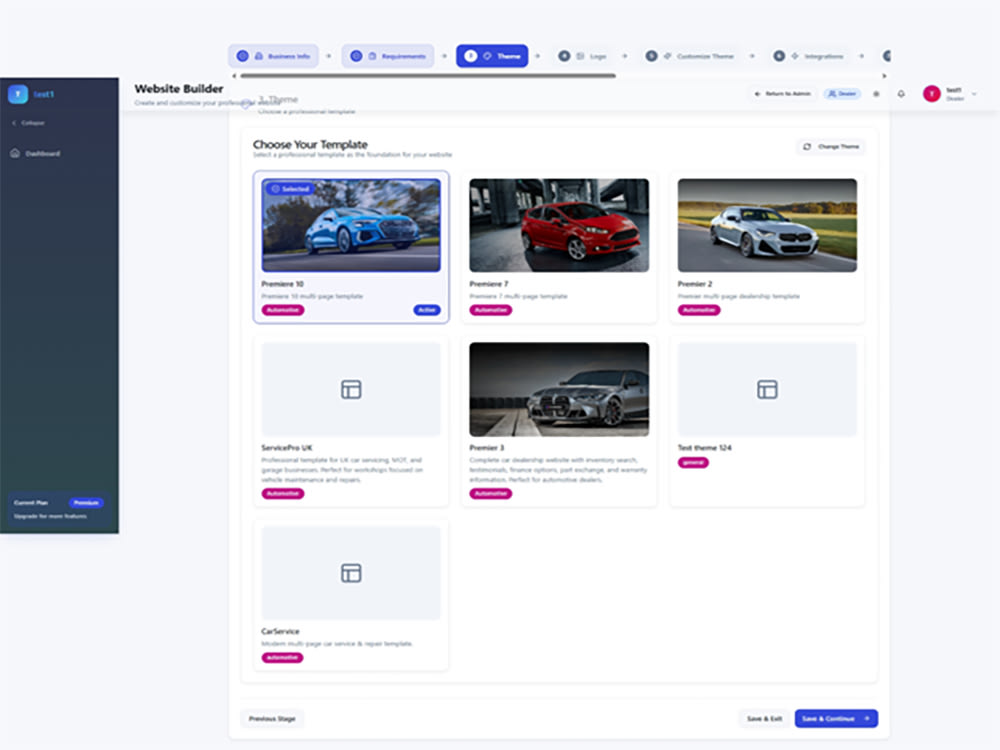
Task: Click the Automotive tag under Premier 3
Action: [x=490, y=494]
